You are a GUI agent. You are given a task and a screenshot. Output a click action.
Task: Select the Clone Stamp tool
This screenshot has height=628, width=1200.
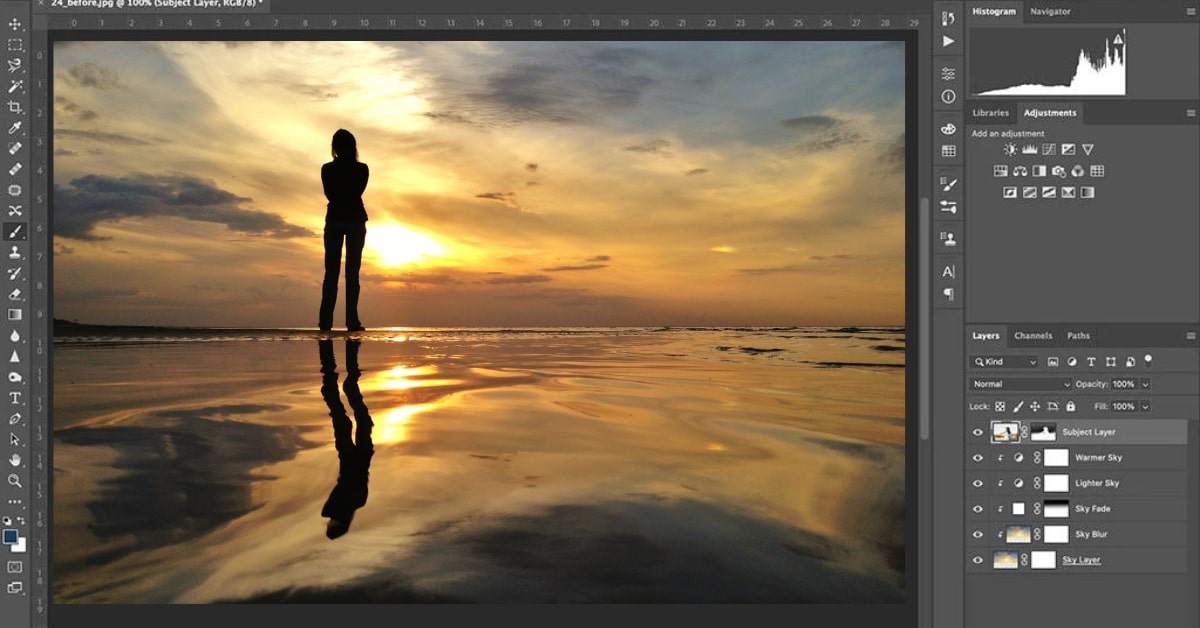click(x=15, y=252)
